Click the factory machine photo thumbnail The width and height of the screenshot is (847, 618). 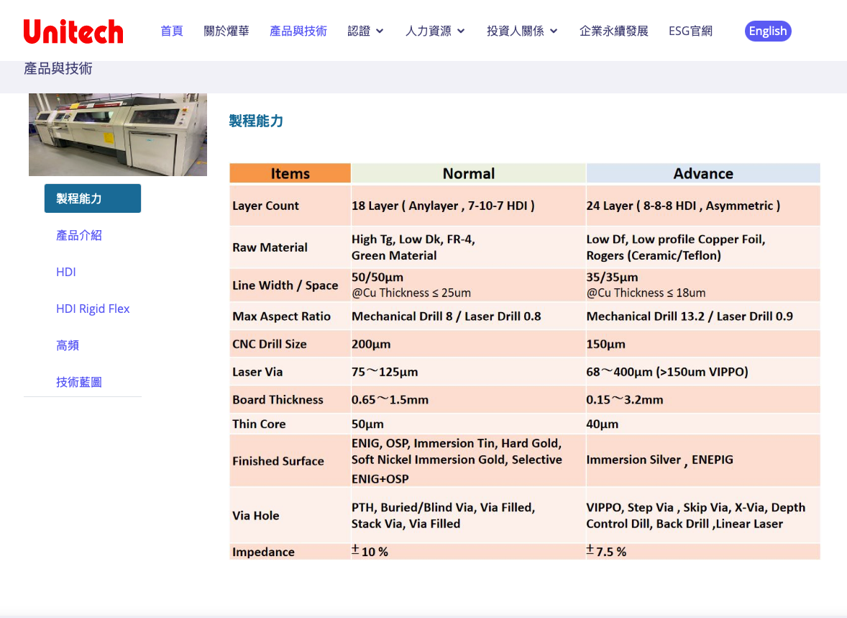[118, 135]
